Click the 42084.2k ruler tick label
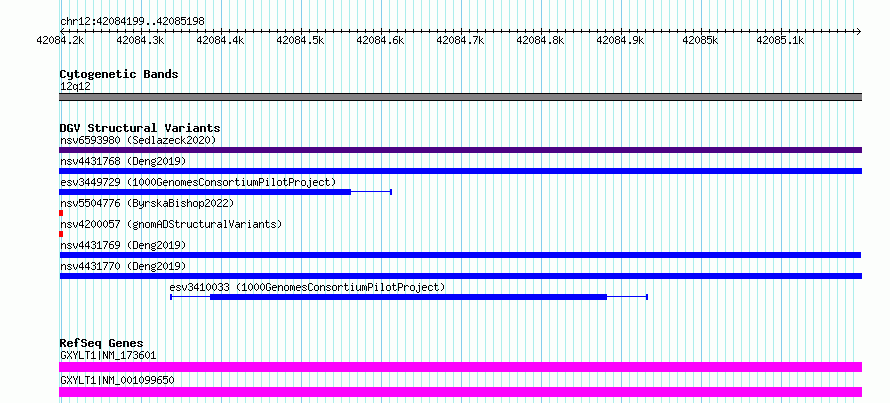The width and height of the screenshot is (890, 403). (60, 40)
